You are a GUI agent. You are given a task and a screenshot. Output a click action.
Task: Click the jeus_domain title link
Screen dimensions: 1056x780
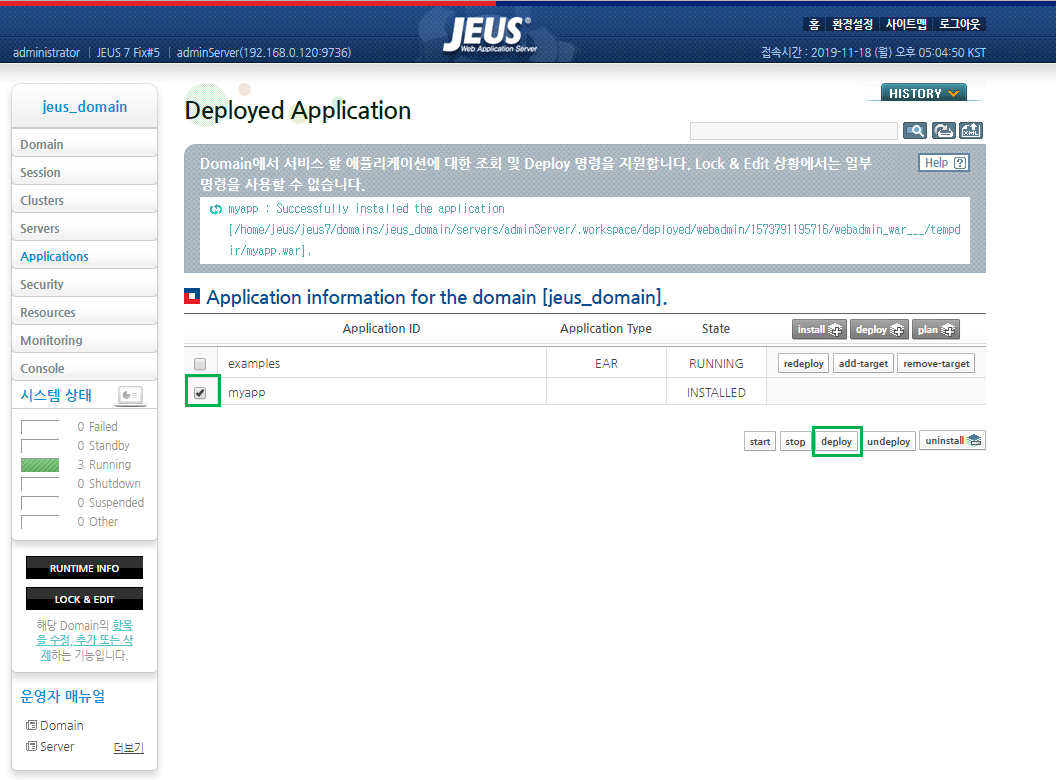[84, 106]
